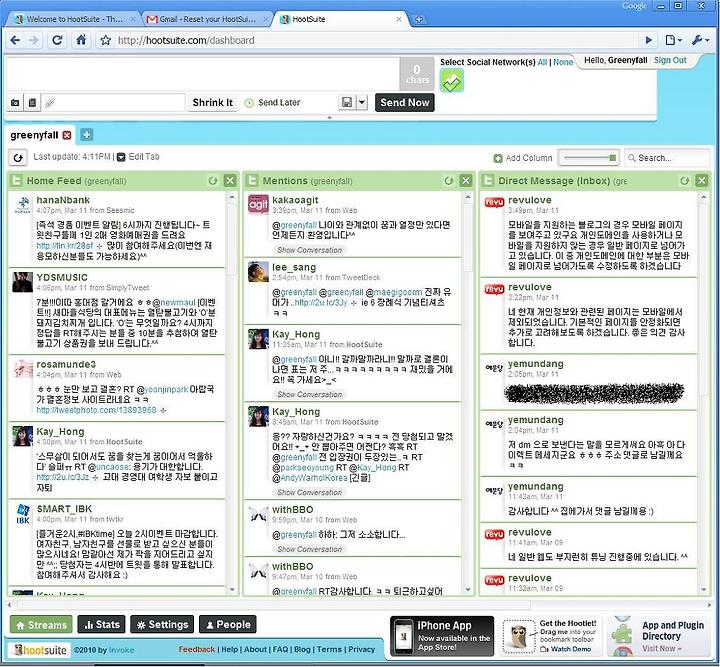This screenshot has height=667, width=720.
Task: Toggle the greenyfall social network avatar
Action: point(452,80)
